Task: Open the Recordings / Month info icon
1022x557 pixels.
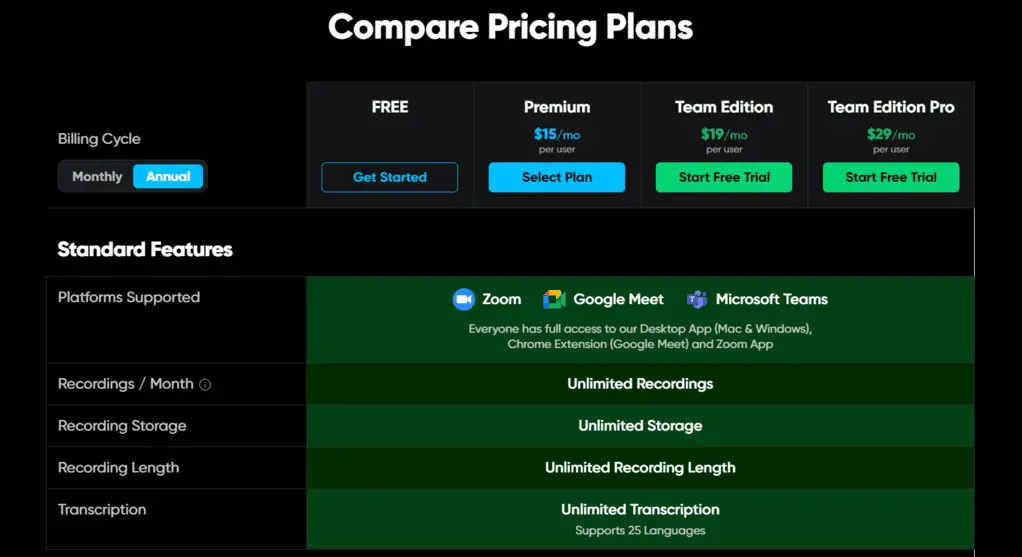Action: (x=205, y=384)
